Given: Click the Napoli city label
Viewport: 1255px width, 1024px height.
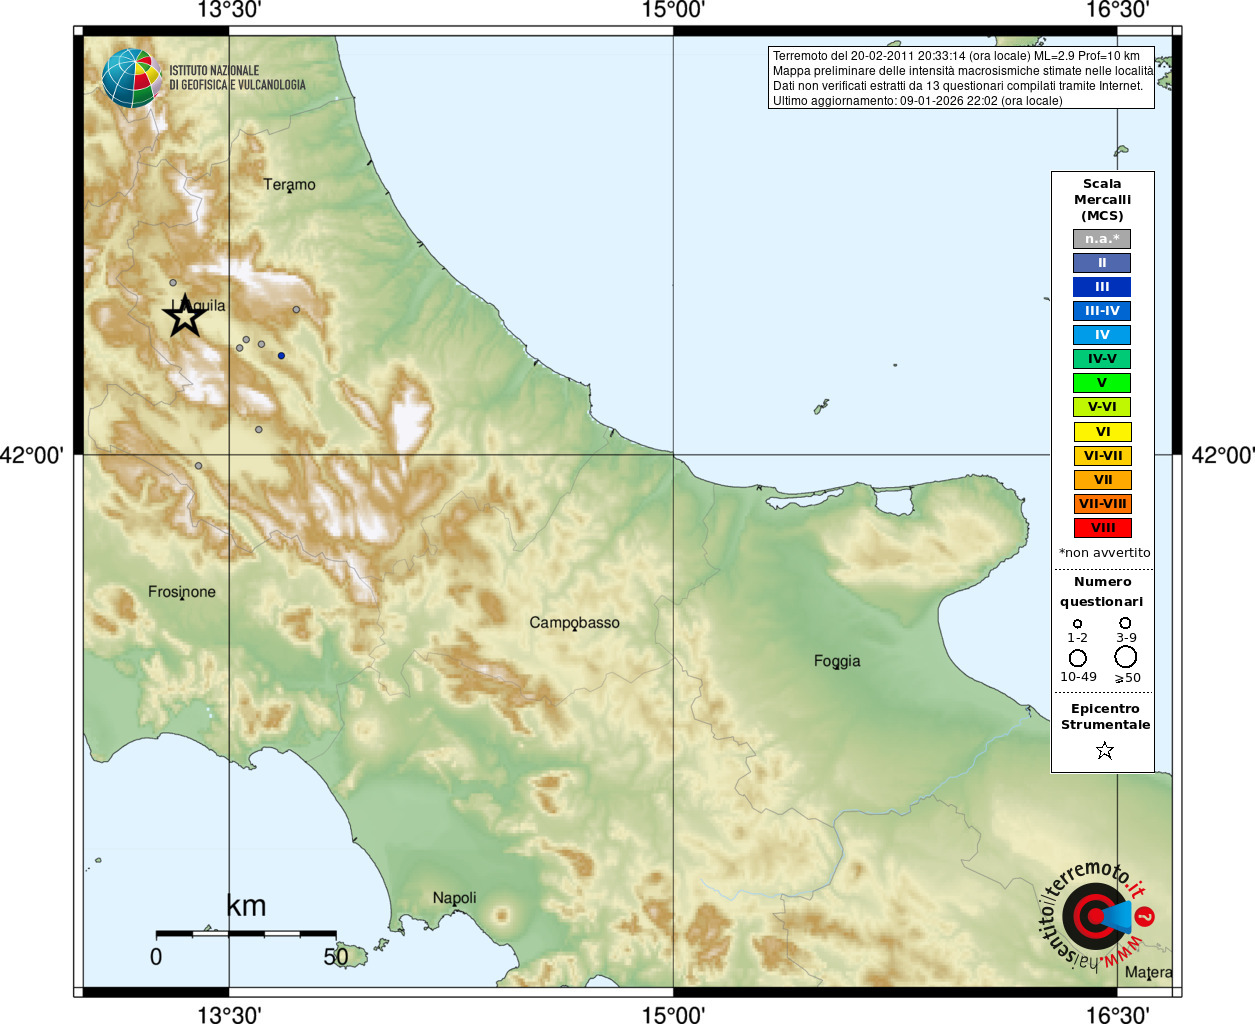Looking at the screenshot, I should point(454,898).
